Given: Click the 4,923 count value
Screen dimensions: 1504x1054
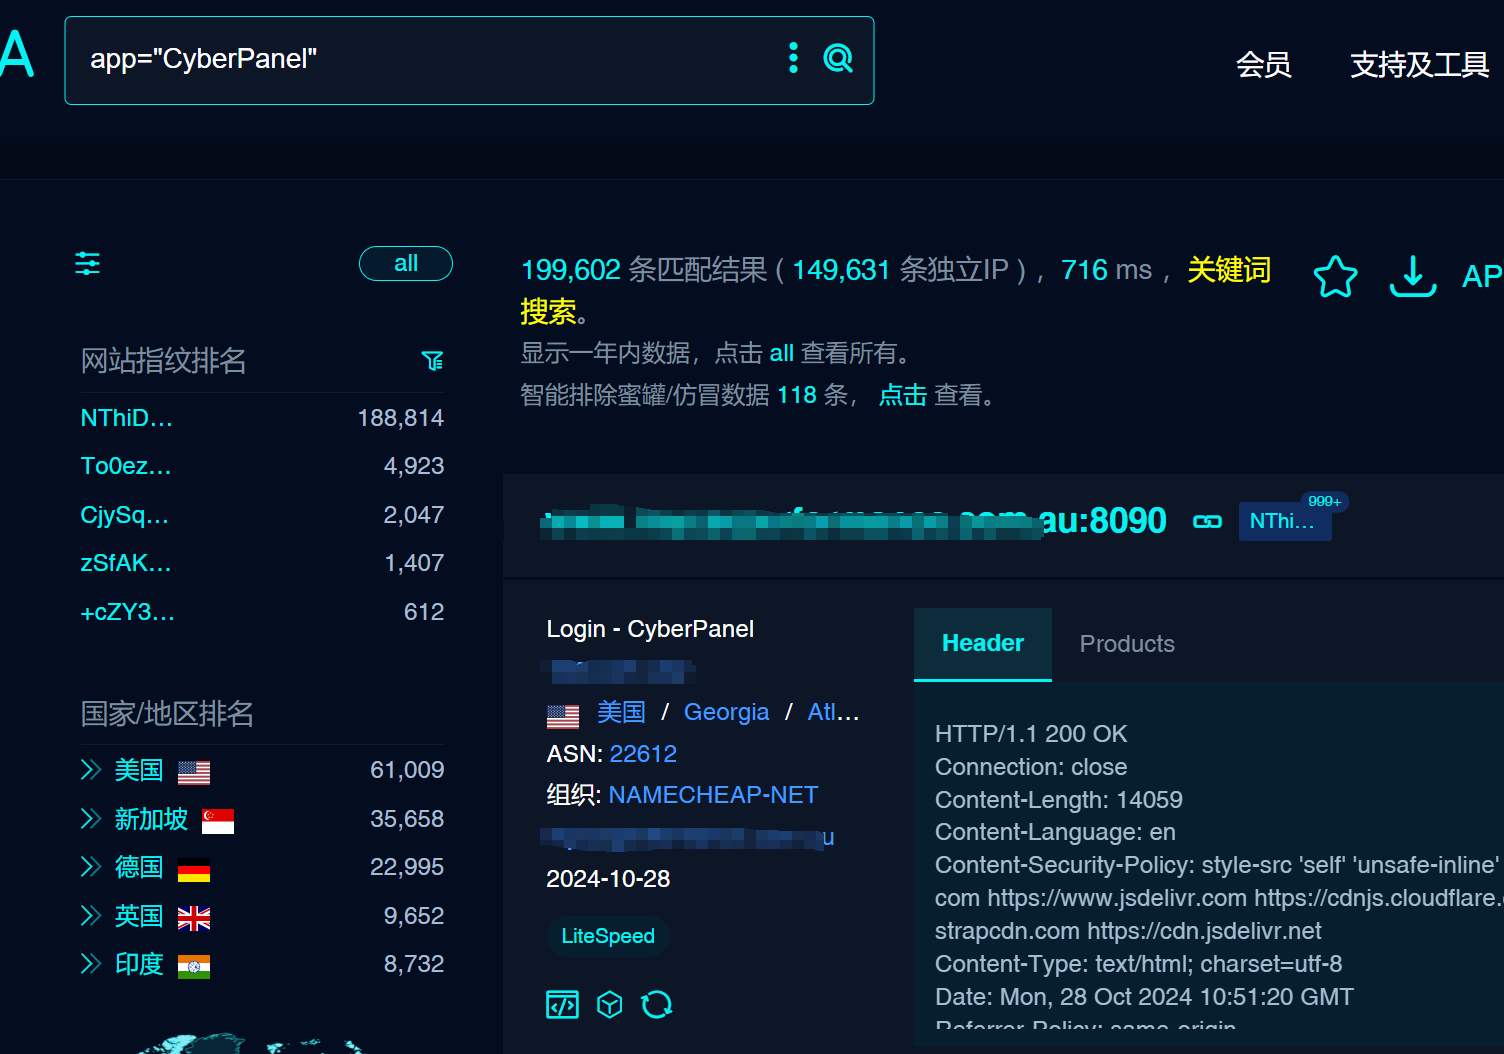Looking at the screenshot, I should tap(414, 466).
